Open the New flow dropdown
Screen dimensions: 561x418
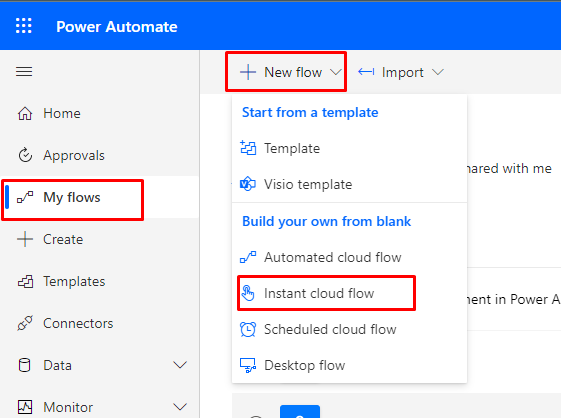286,72
